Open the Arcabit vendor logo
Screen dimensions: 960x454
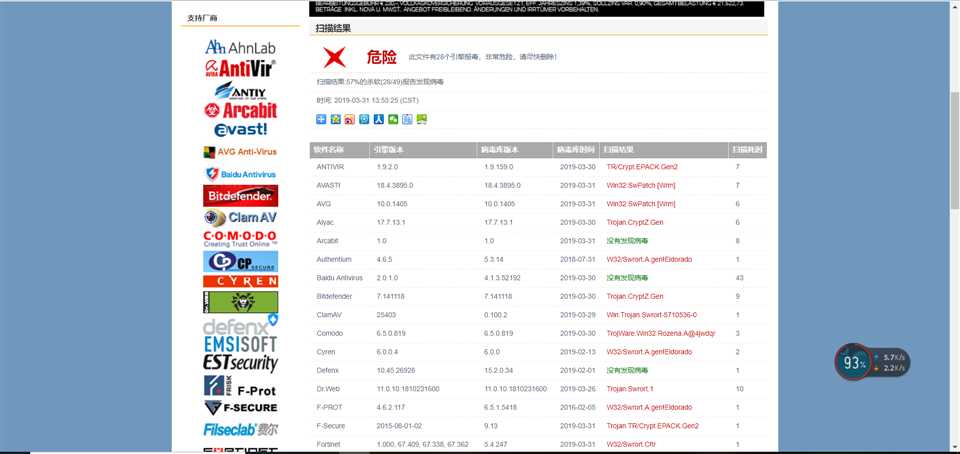coord(241,110)
